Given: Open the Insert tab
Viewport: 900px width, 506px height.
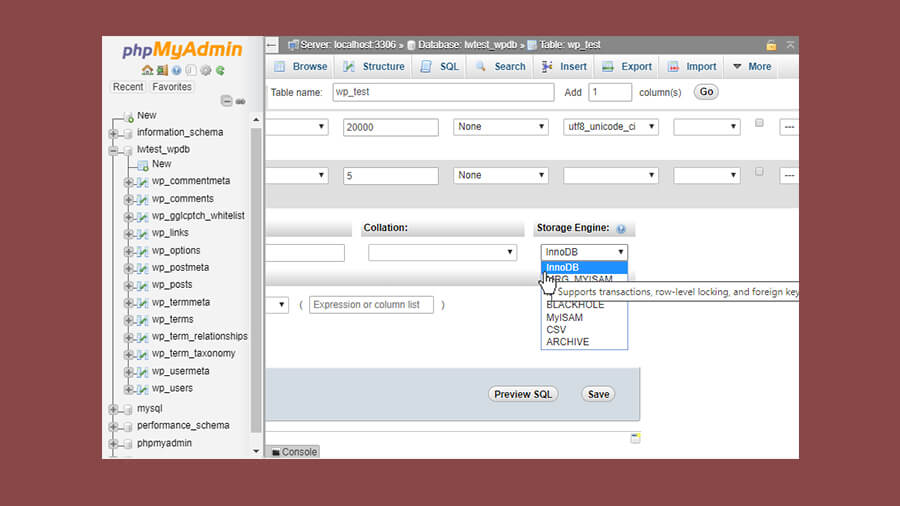Looking at the screenshot, I should (x=564, y=67).
